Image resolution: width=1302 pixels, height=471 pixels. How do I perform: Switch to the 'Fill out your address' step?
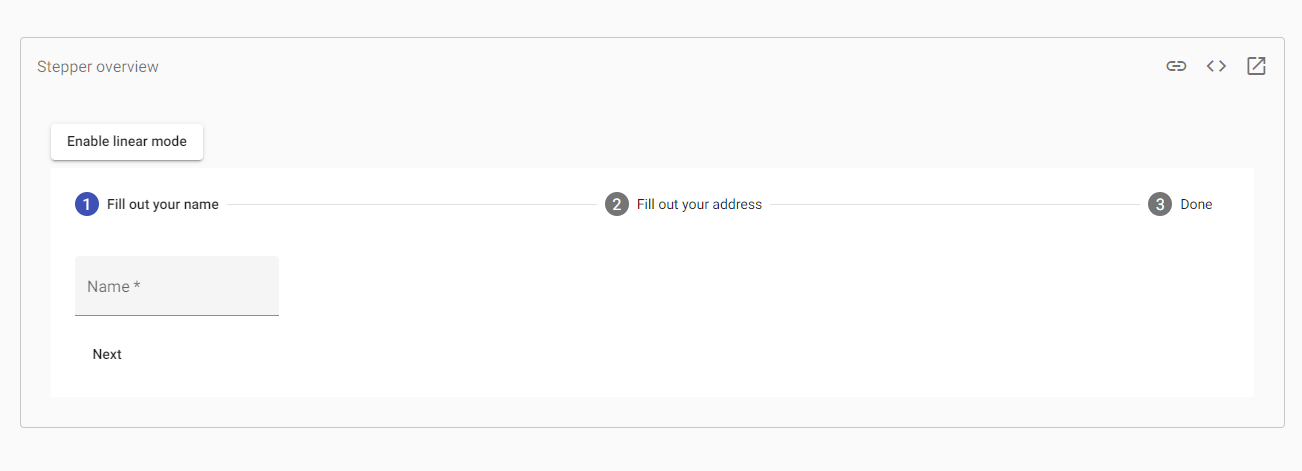pos(683,204)
